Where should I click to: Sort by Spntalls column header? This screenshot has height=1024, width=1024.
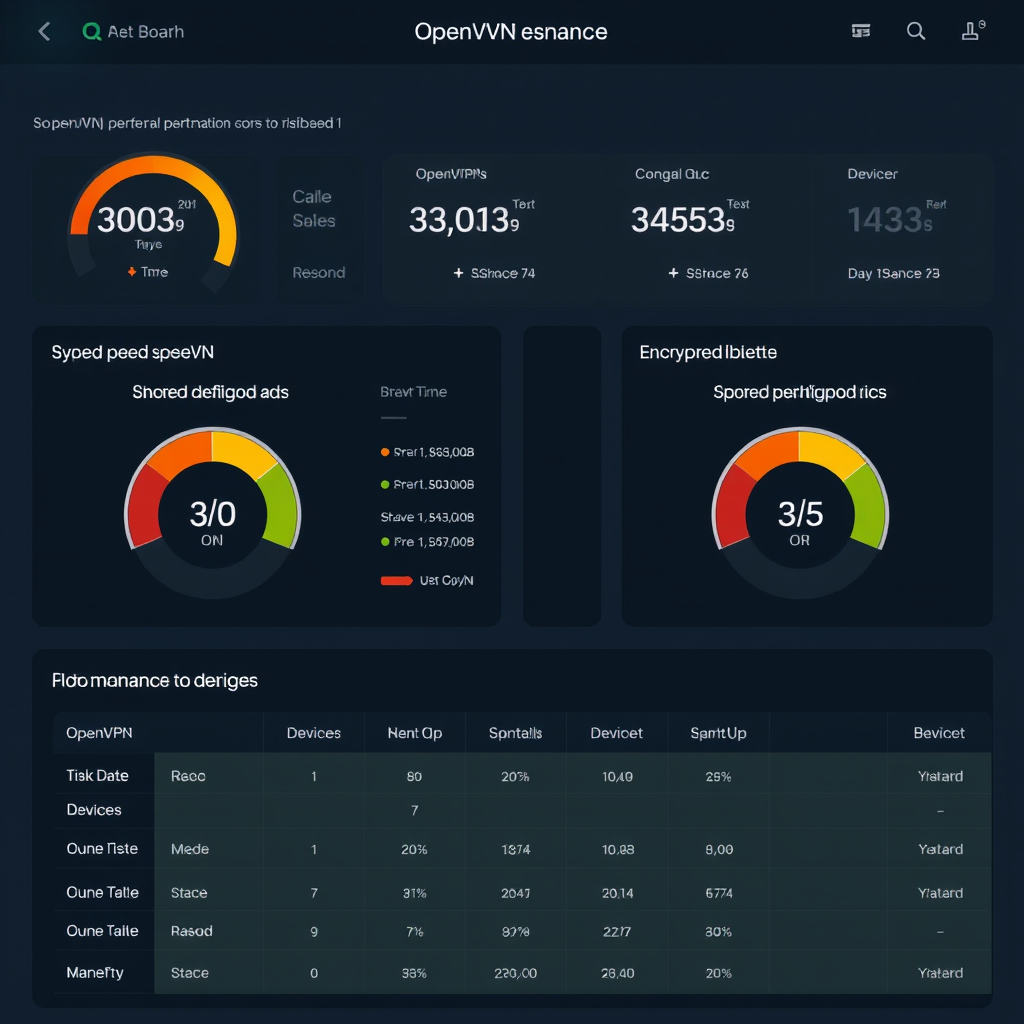click(515, 733)
